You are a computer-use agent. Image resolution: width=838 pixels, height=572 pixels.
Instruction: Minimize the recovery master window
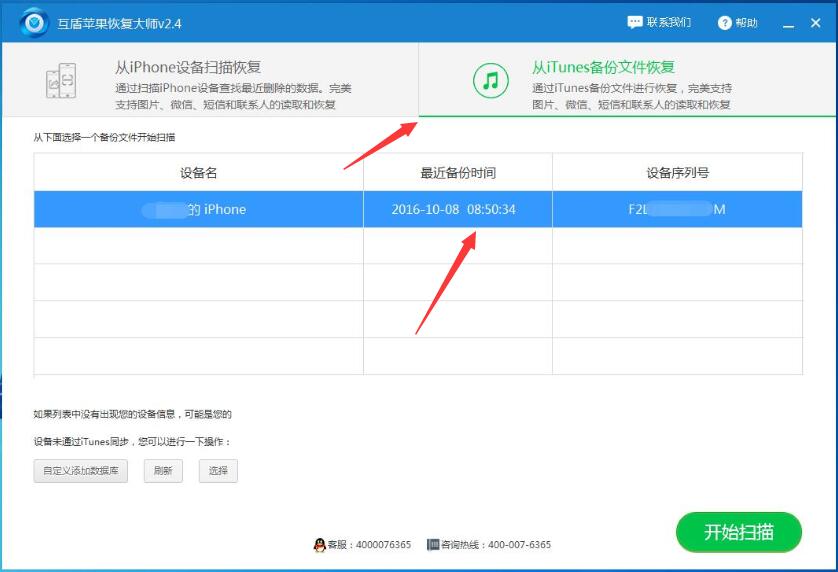pyautogui.click(x=788, y=24)
